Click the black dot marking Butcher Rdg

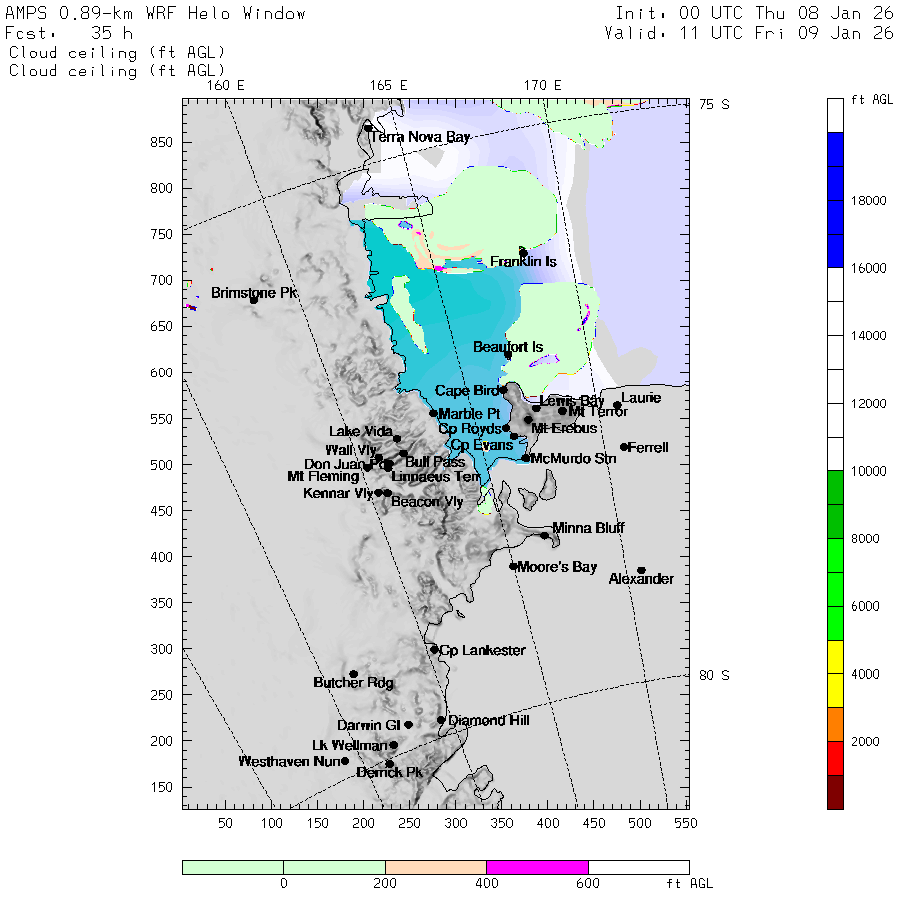click(x=354, y=674)
